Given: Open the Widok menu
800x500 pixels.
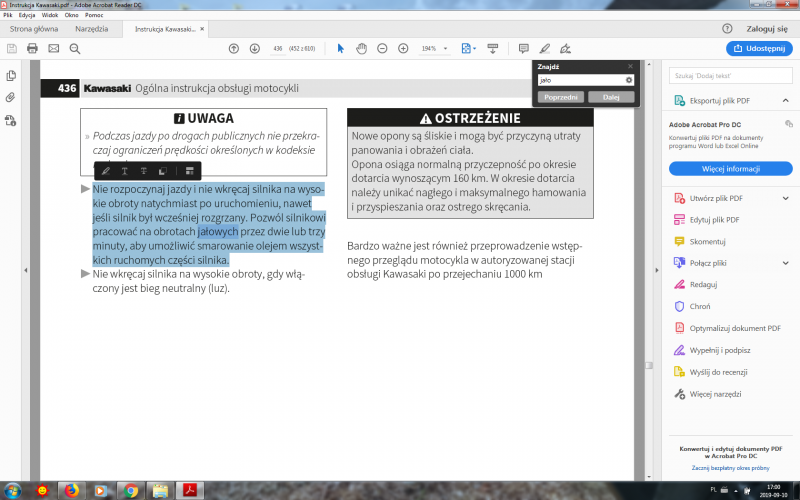Looking at the screenshot, I should click(50, 15).
